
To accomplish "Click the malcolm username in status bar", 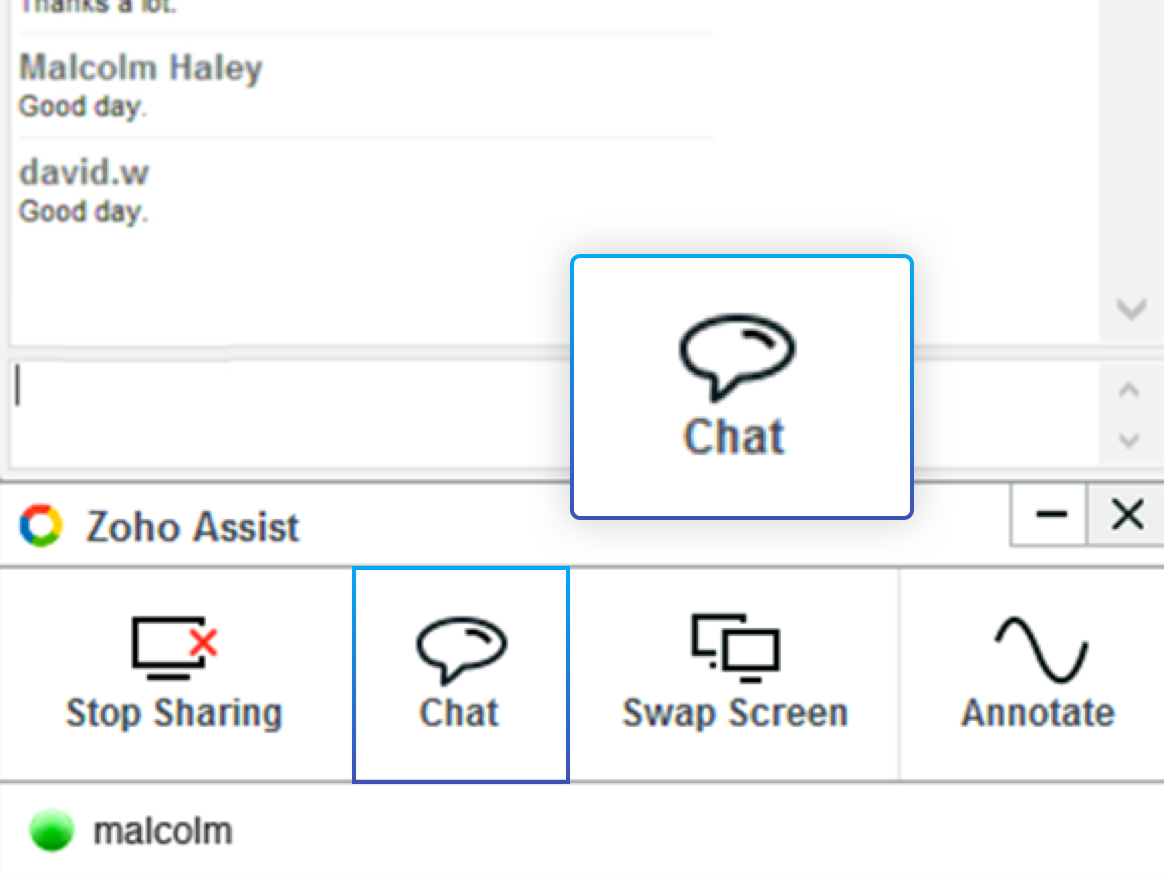I will pos(162,831).
